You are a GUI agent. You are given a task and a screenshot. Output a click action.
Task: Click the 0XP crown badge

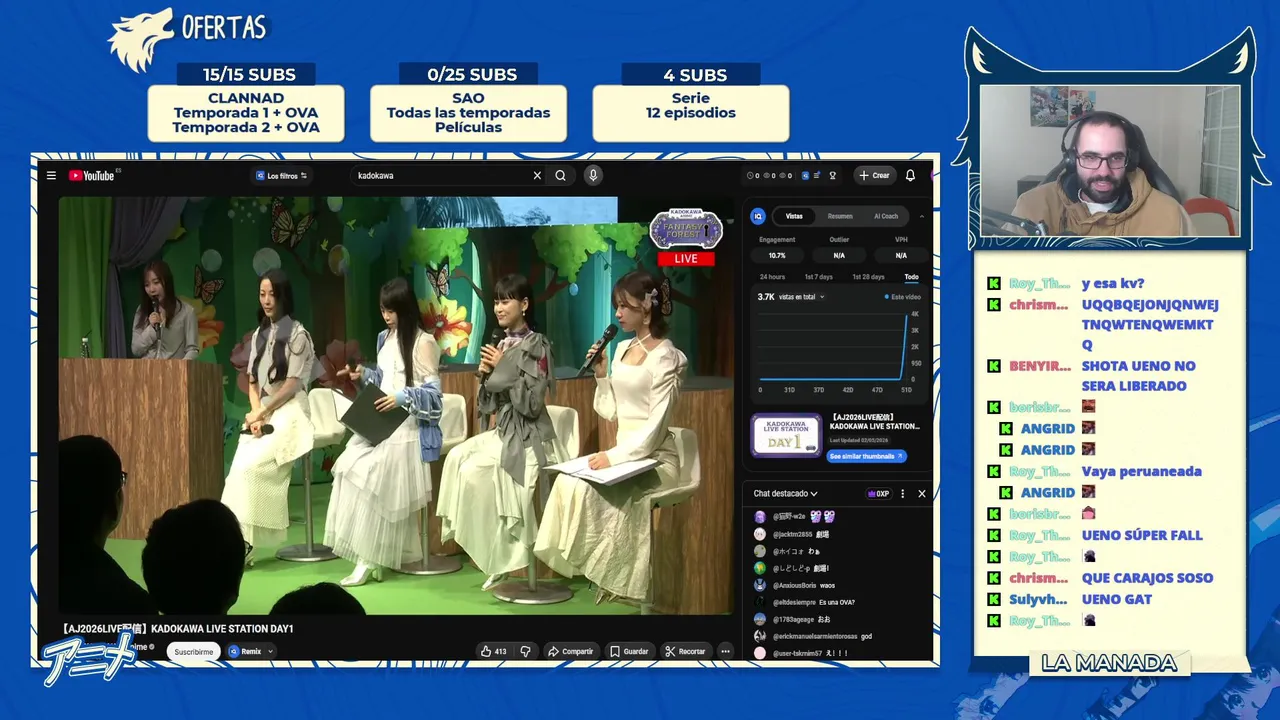(878, 493)
